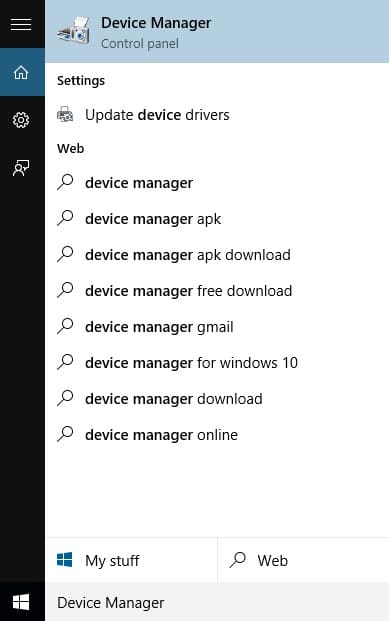Click magnifier icon beside "device manager apk download"
This screenshot has width=389, height=621.
[65, 254]
